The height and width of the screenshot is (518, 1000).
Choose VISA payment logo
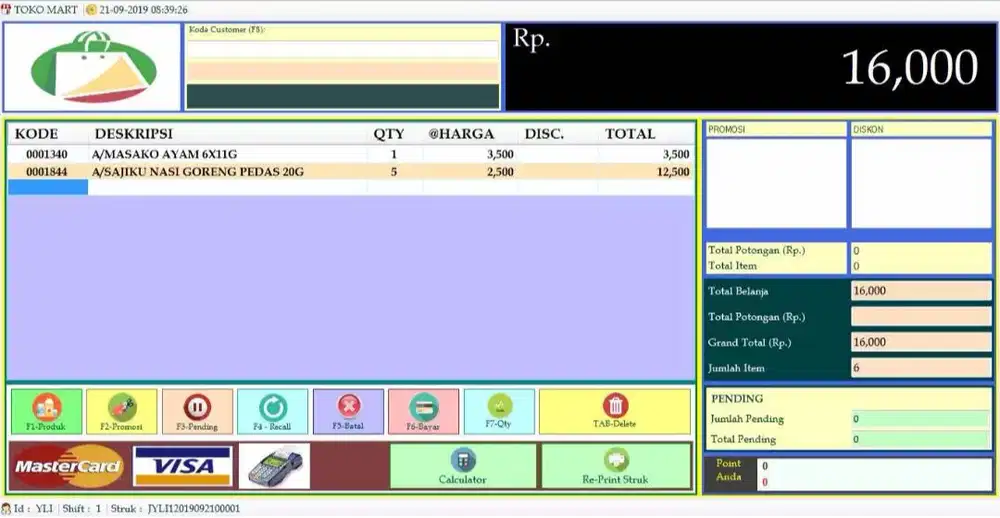[x=183, y=466]
